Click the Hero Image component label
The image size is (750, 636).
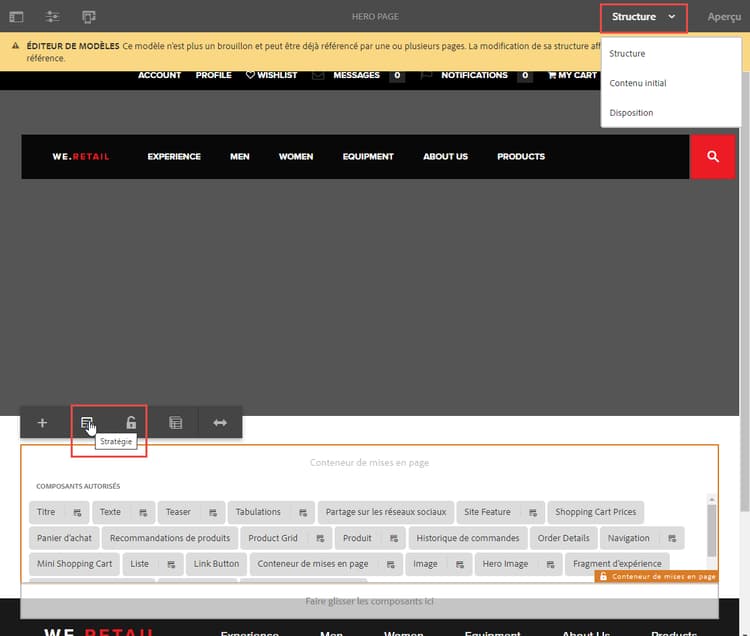(x=505, y=564)
